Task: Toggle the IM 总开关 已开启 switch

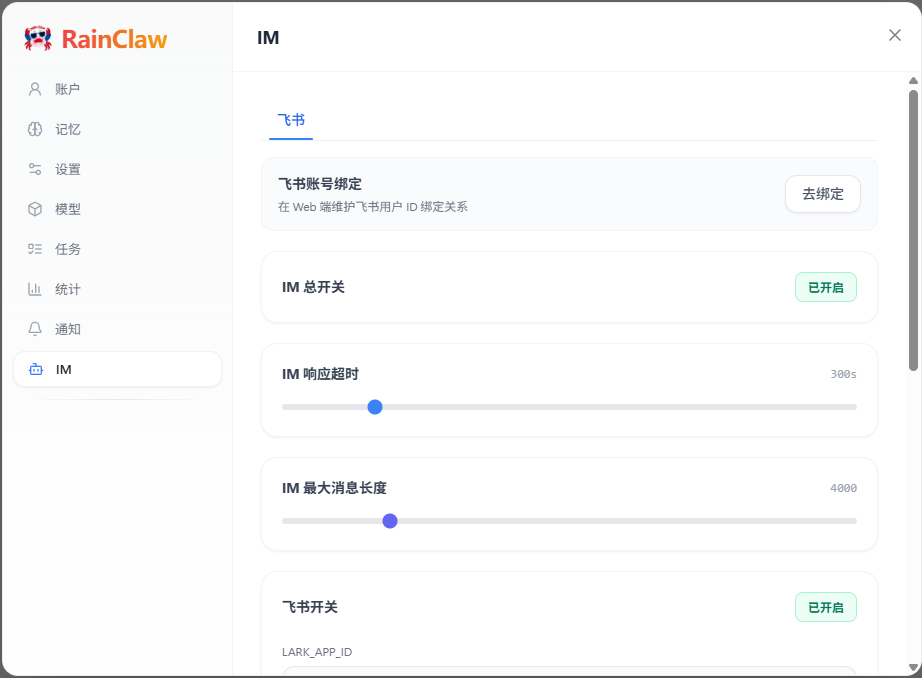Action: pos(825,287)
